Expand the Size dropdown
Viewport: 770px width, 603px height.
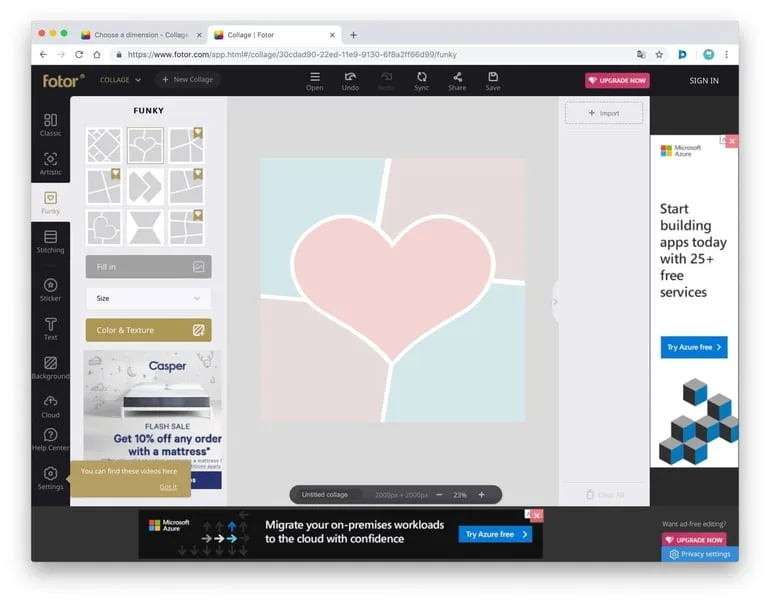148,298
